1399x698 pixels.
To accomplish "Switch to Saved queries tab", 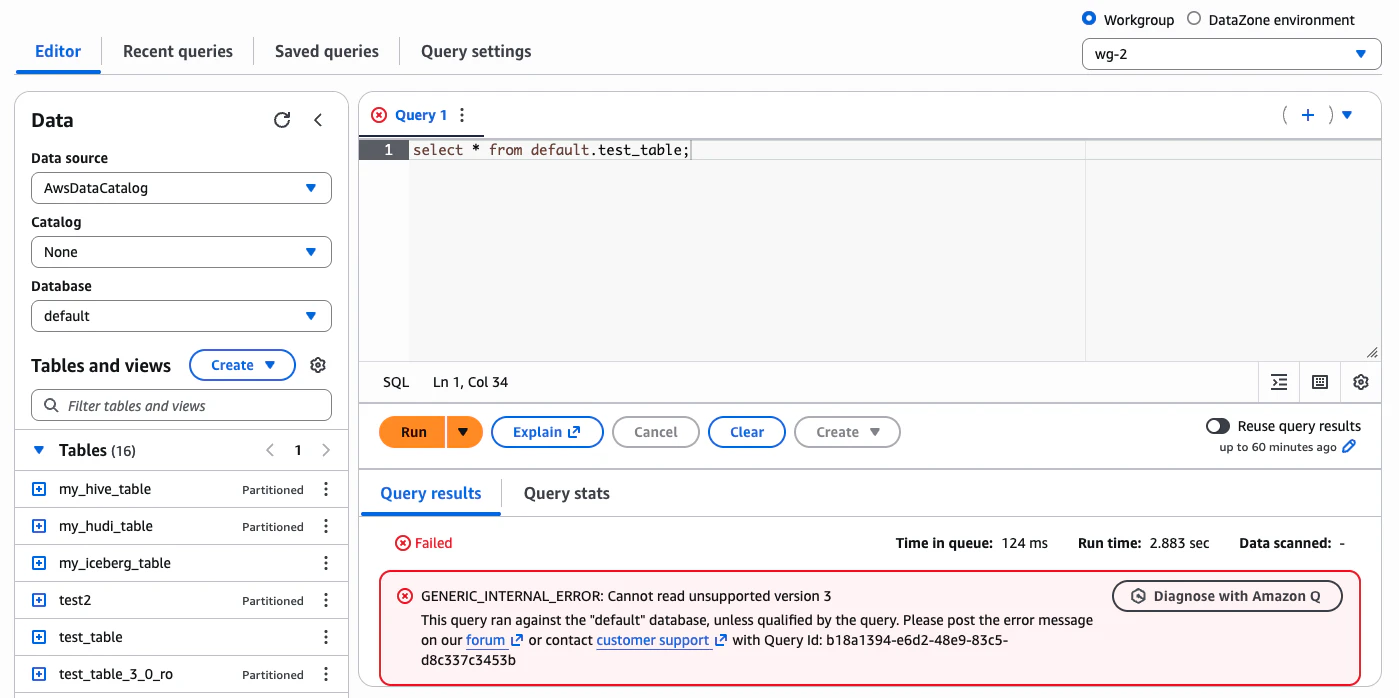I will 327,52.
